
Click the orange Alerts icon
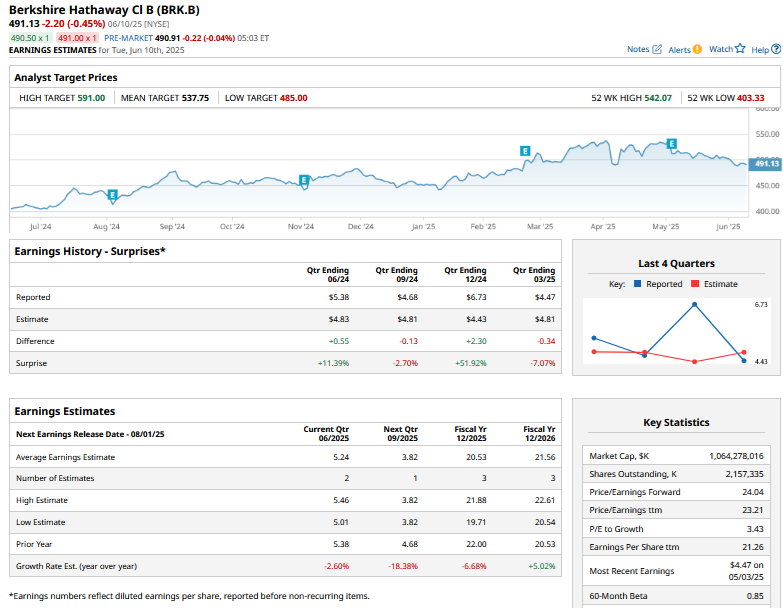697,49
